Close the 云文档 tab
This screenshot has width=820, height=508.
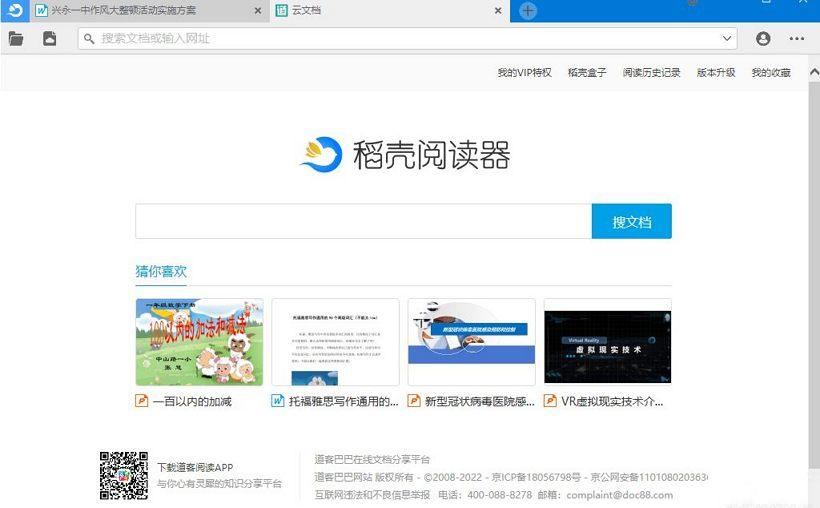point(498,10)
